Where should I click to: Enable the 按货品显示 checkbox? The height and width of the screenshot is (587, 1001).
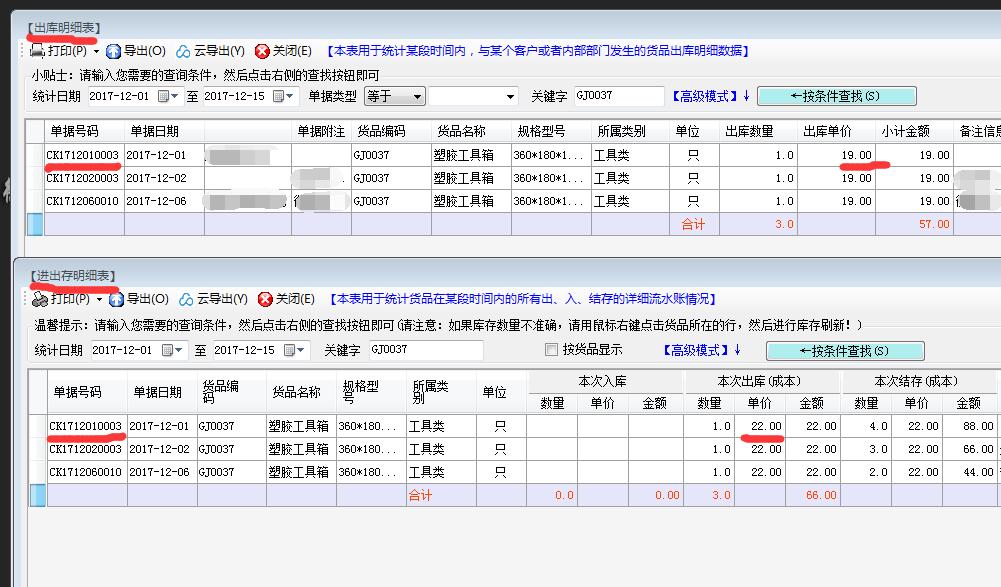coord(551,350)
